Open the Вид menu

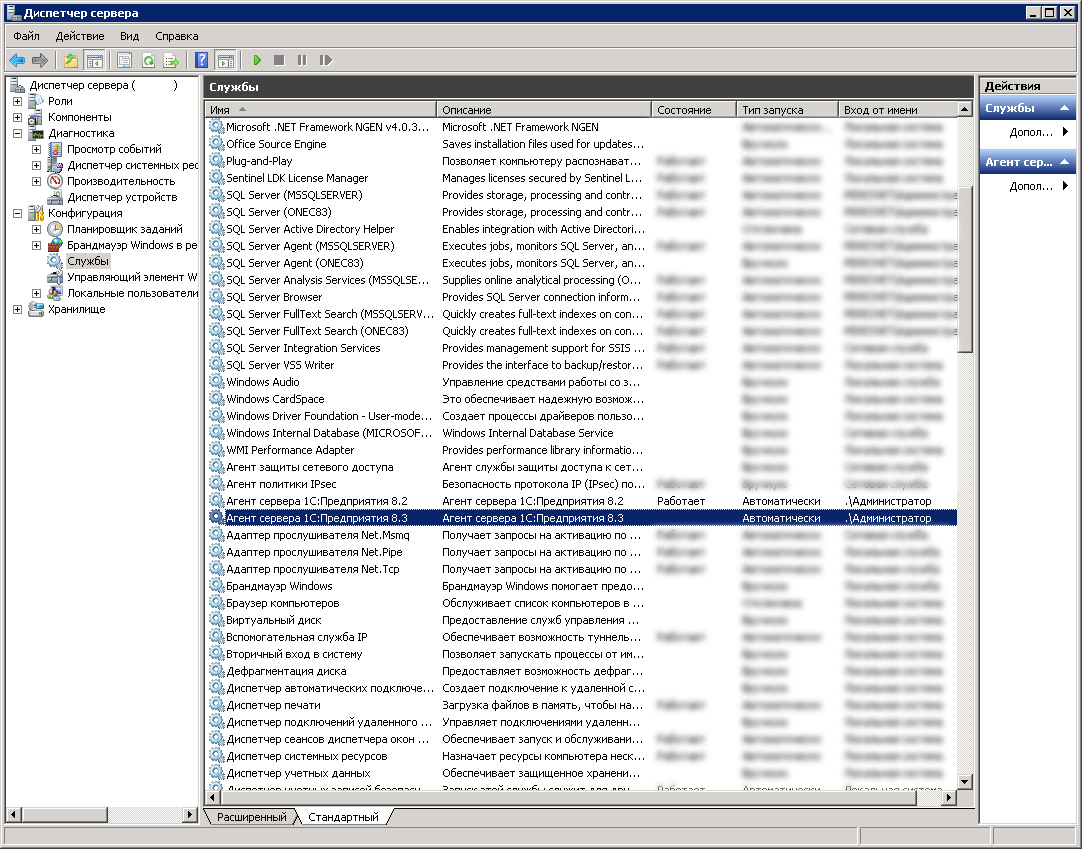(130, 36)
